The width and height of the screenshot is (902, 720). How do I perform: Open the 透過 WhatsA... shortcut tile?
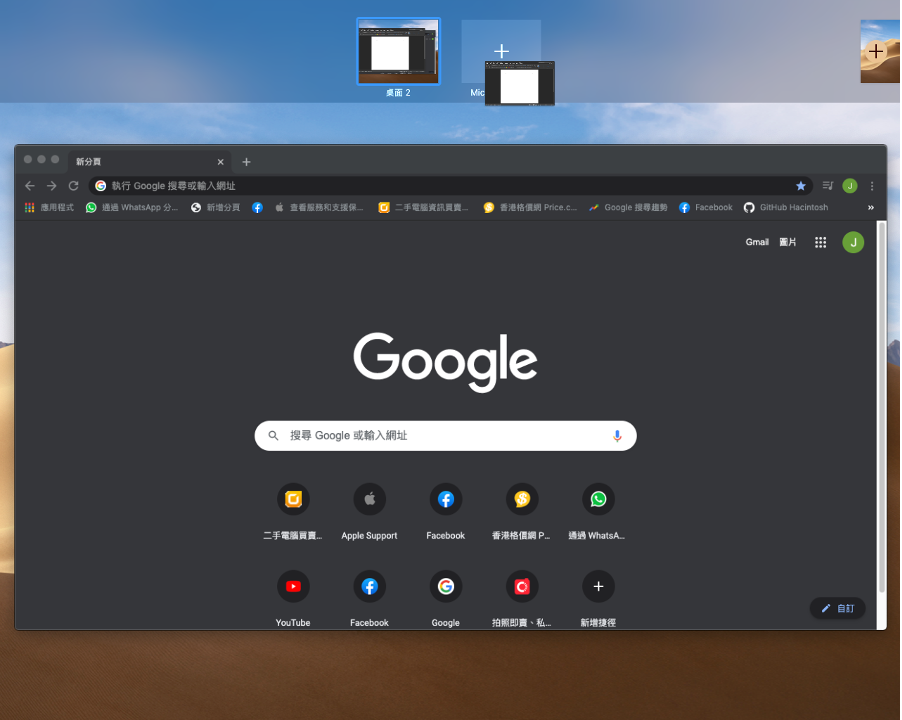coord(598,512)
